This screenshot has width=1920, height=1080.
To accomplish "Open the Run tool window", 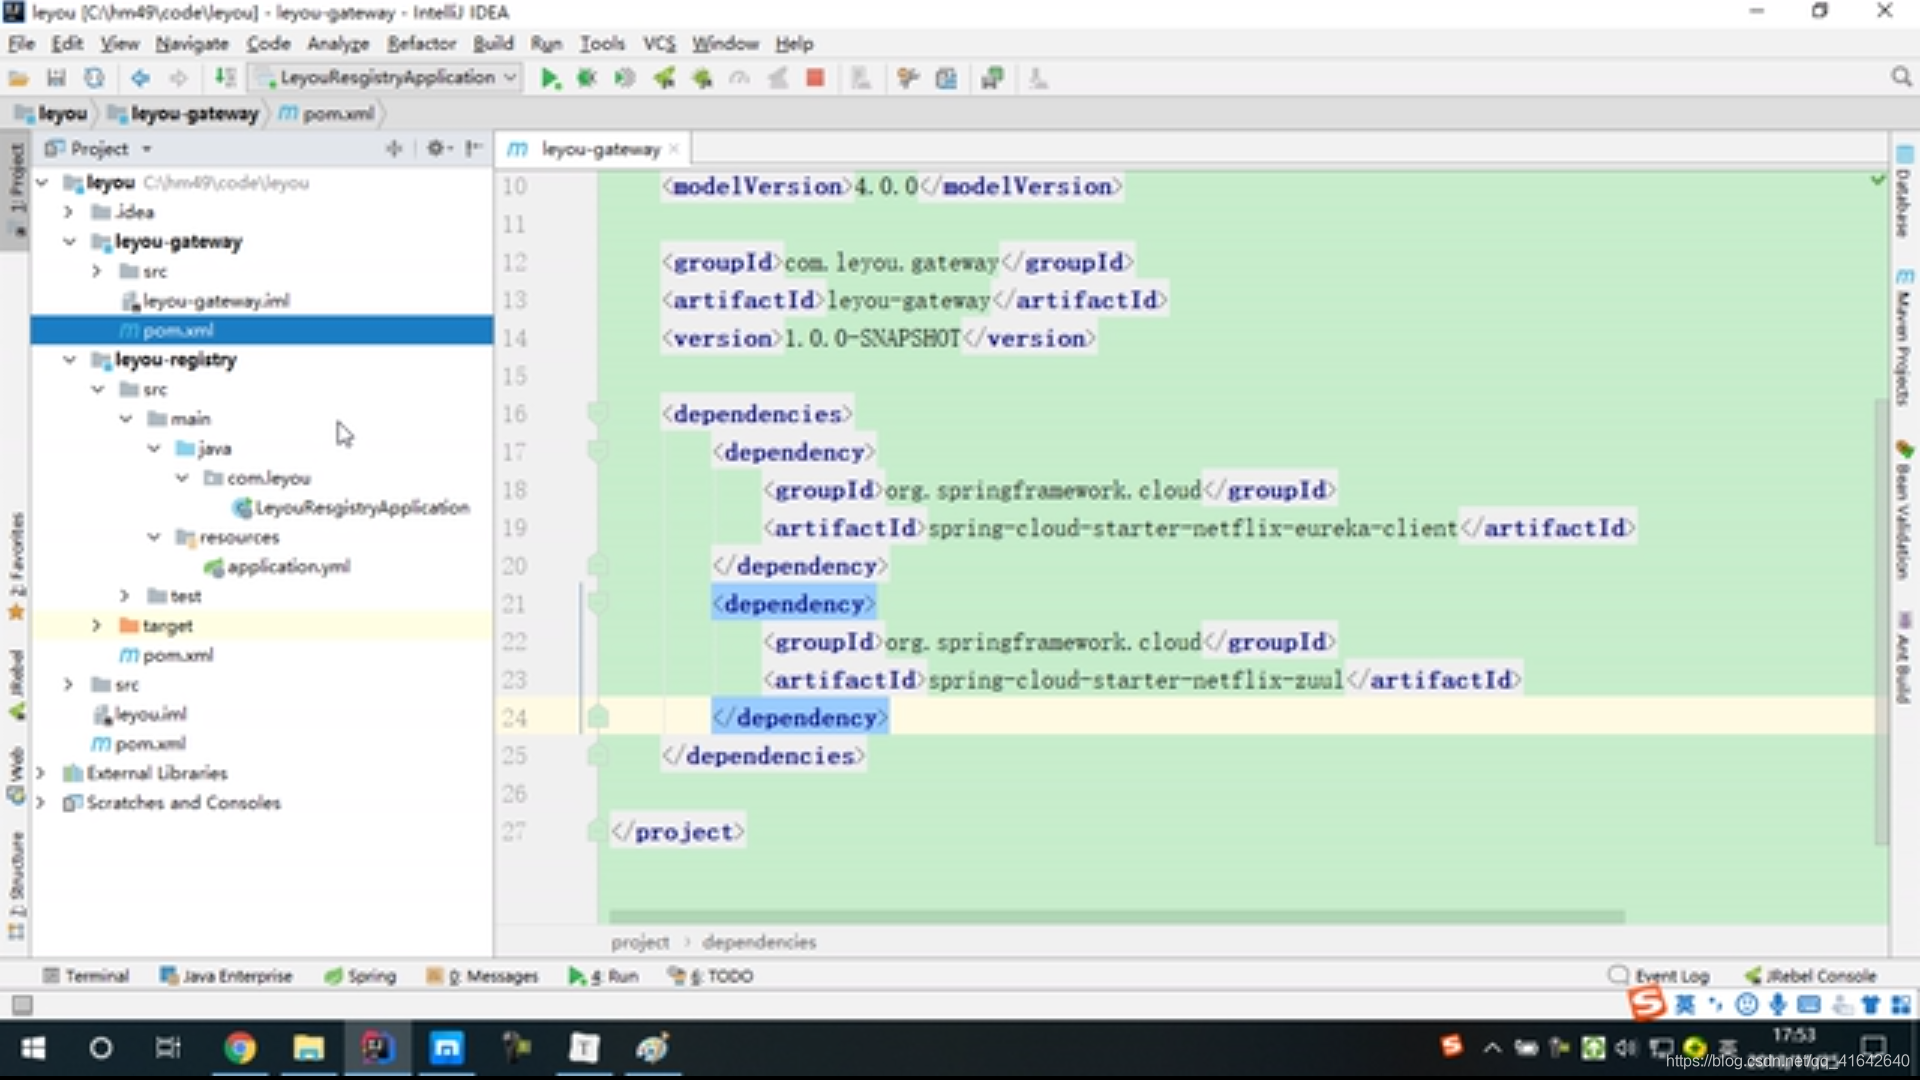I will click(604, 976).
